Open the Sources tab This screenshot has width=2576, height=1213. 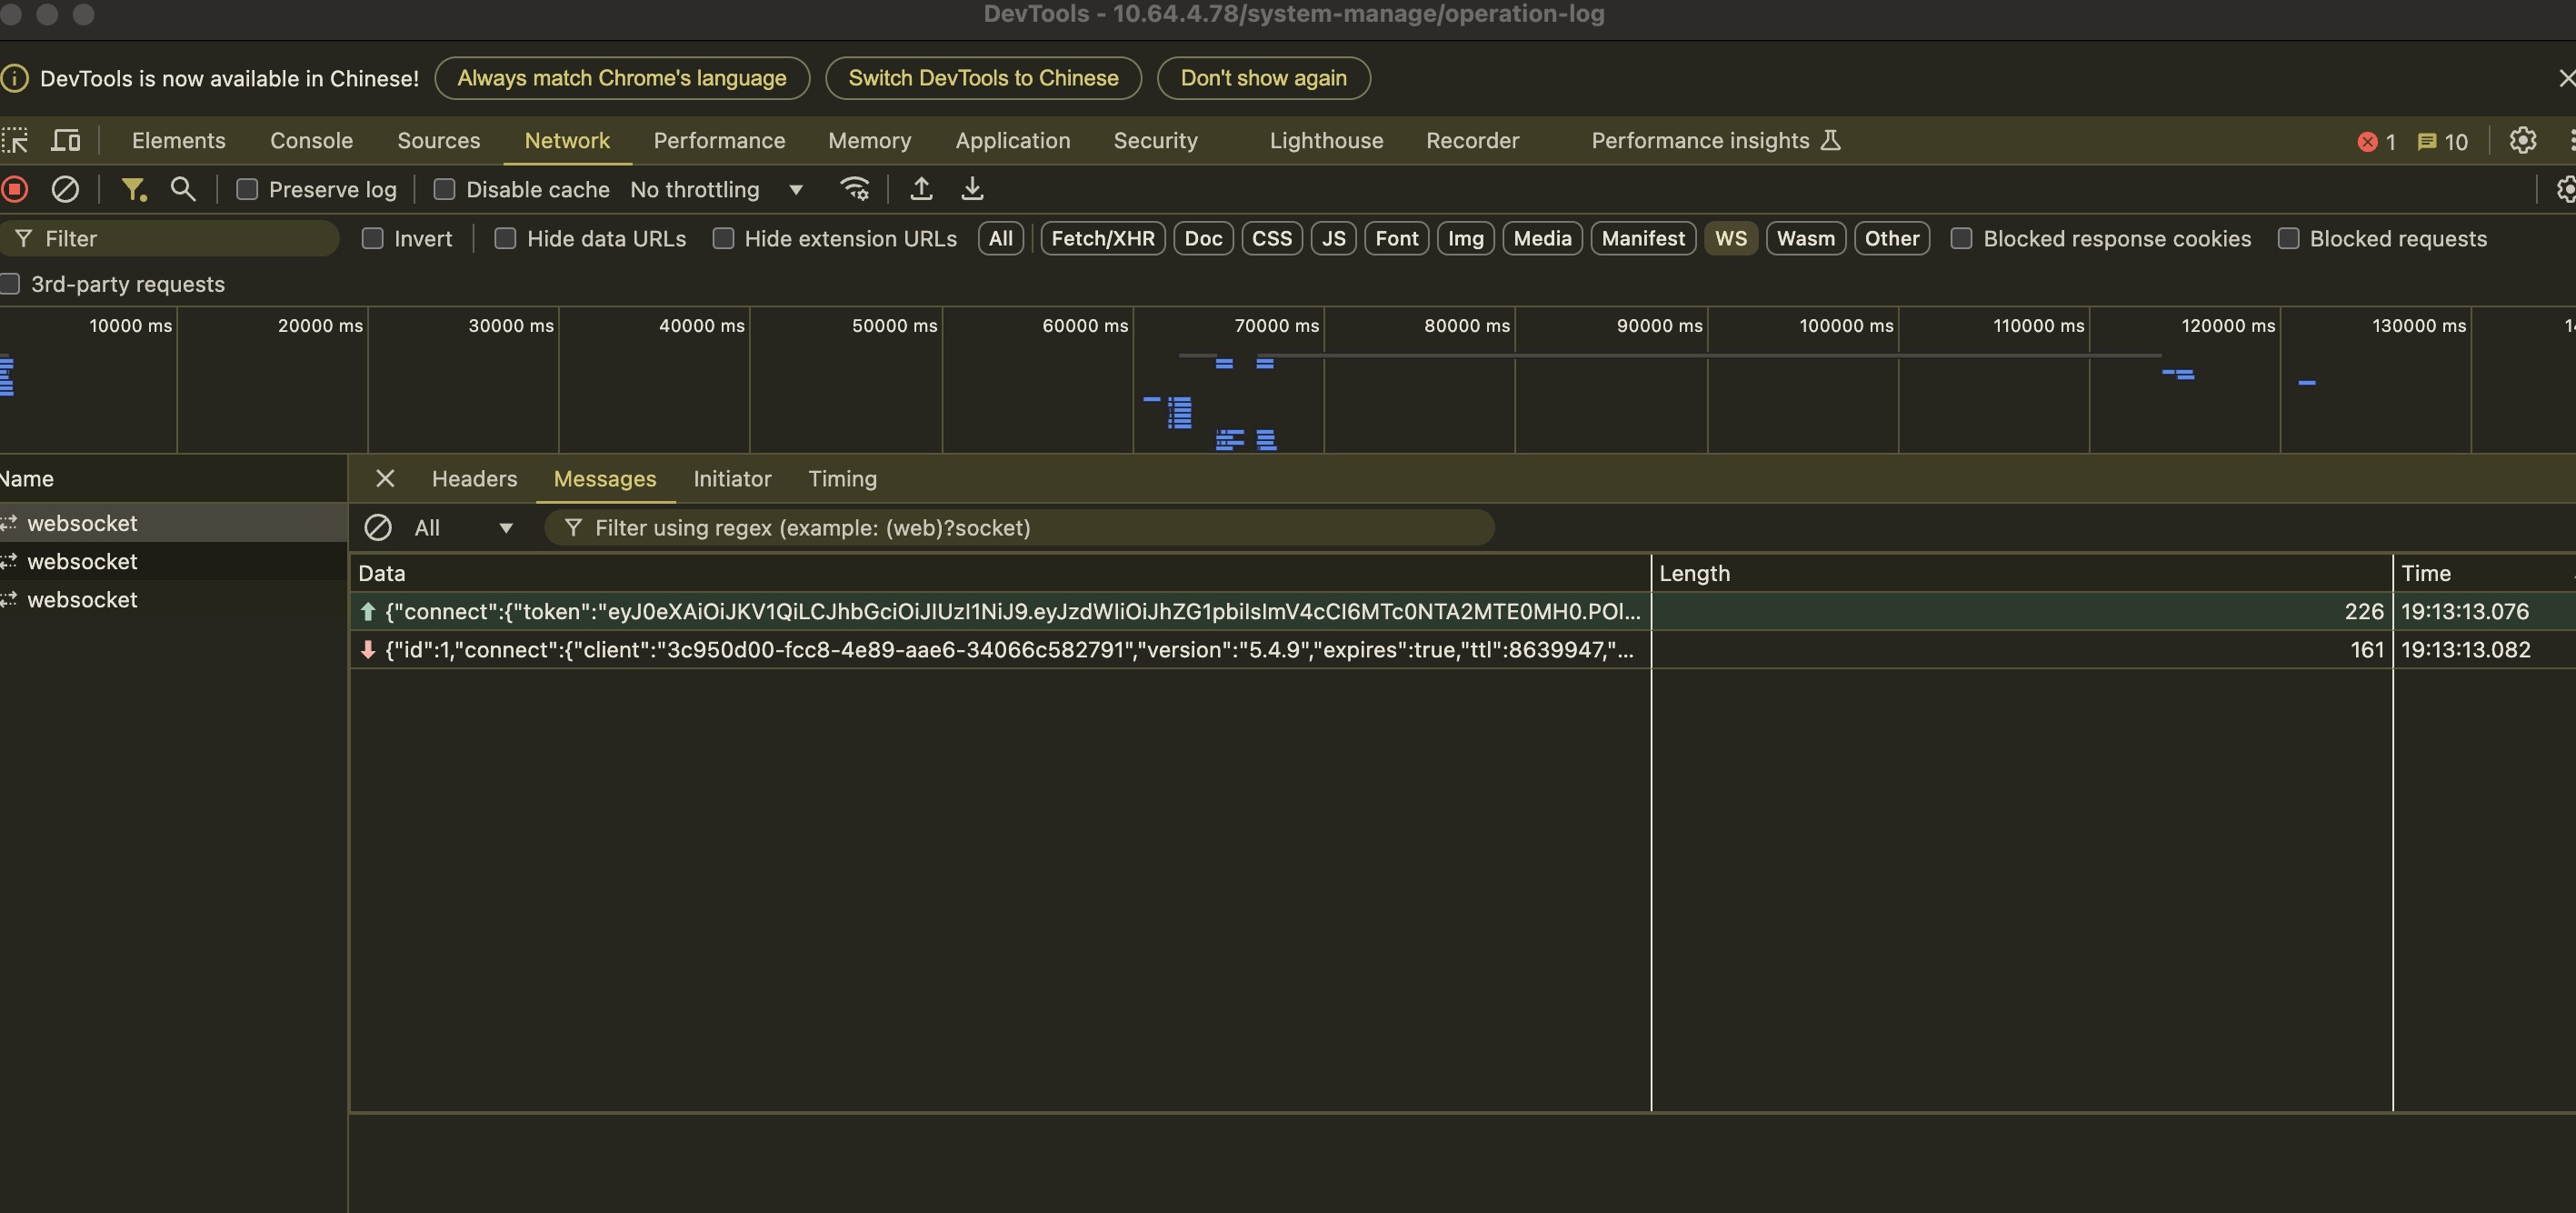[x=439, y=141]
